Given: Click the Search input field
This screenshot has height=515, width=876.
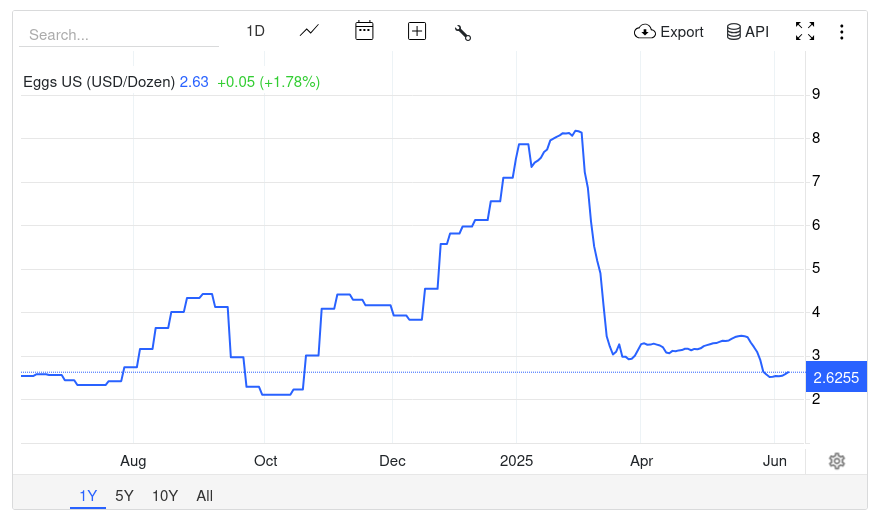Looking at the screenshot, I should (x=118, y=35).
